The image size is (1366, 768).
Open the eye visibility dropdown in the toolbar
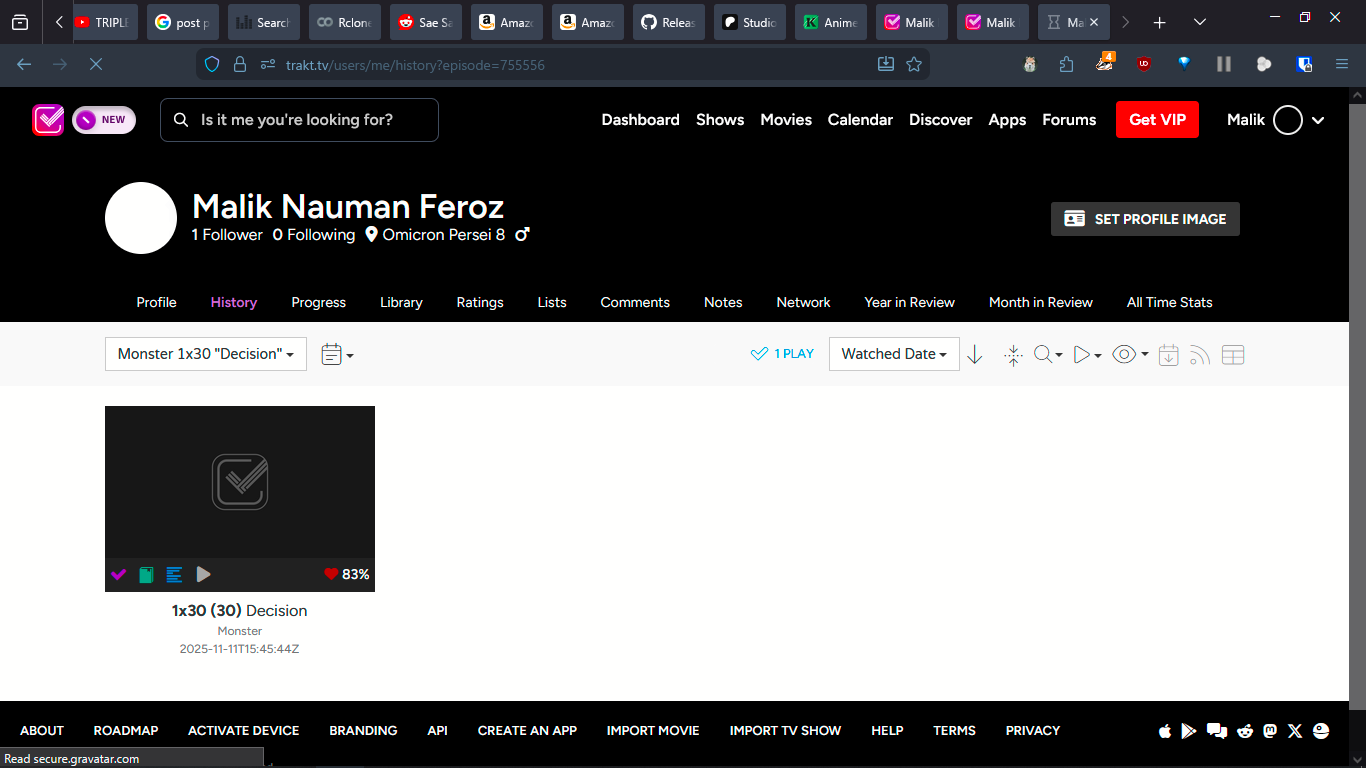[1130, 354]
